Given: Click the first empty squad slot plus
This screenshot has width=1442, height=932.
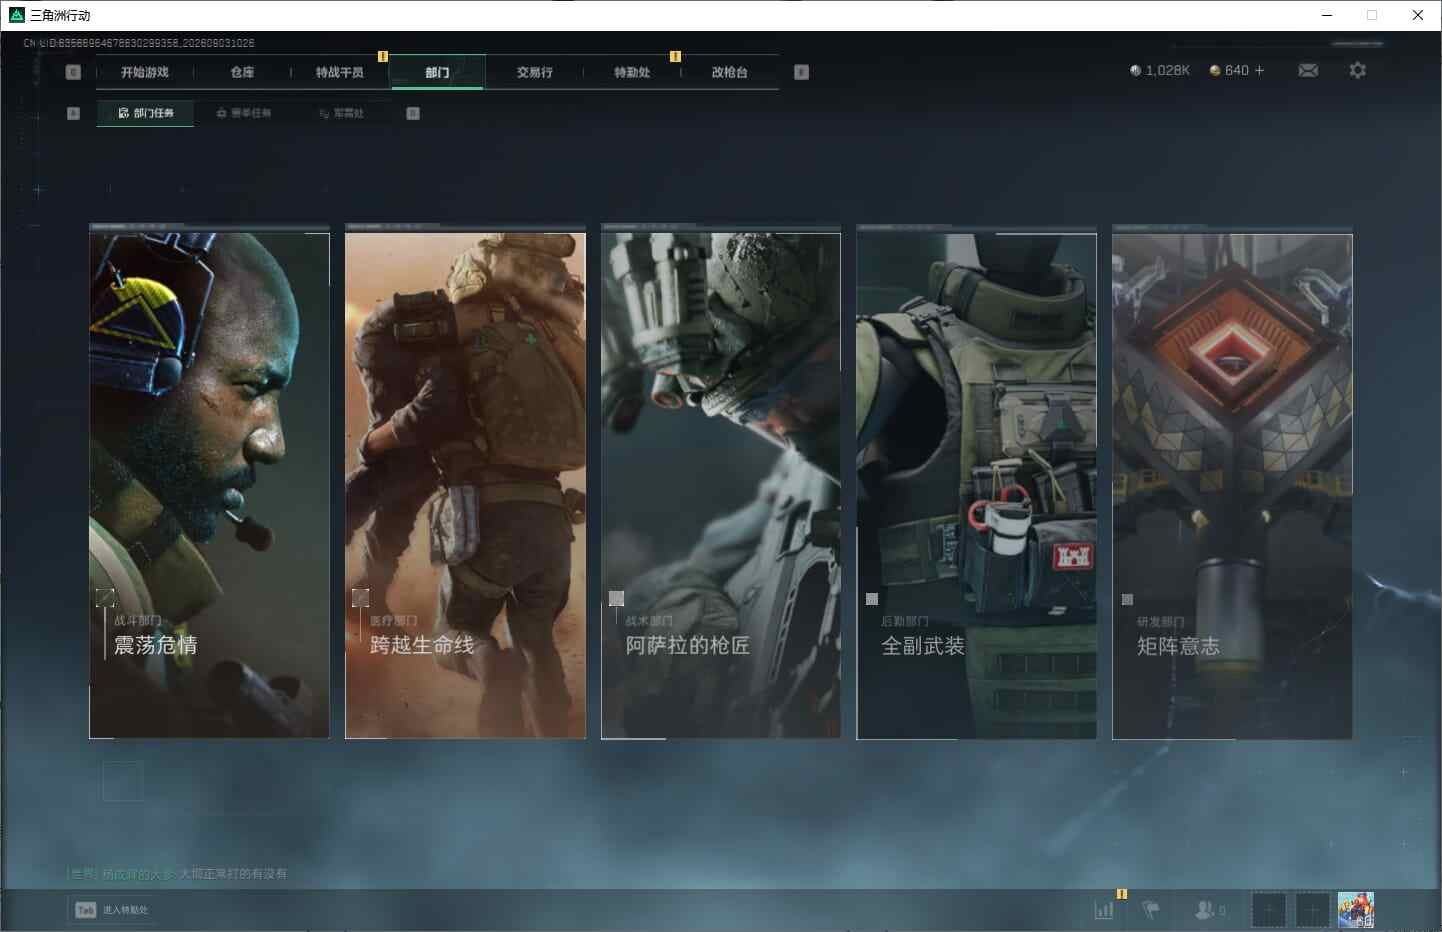Looking at the screenshot, I should [1269, 910].
